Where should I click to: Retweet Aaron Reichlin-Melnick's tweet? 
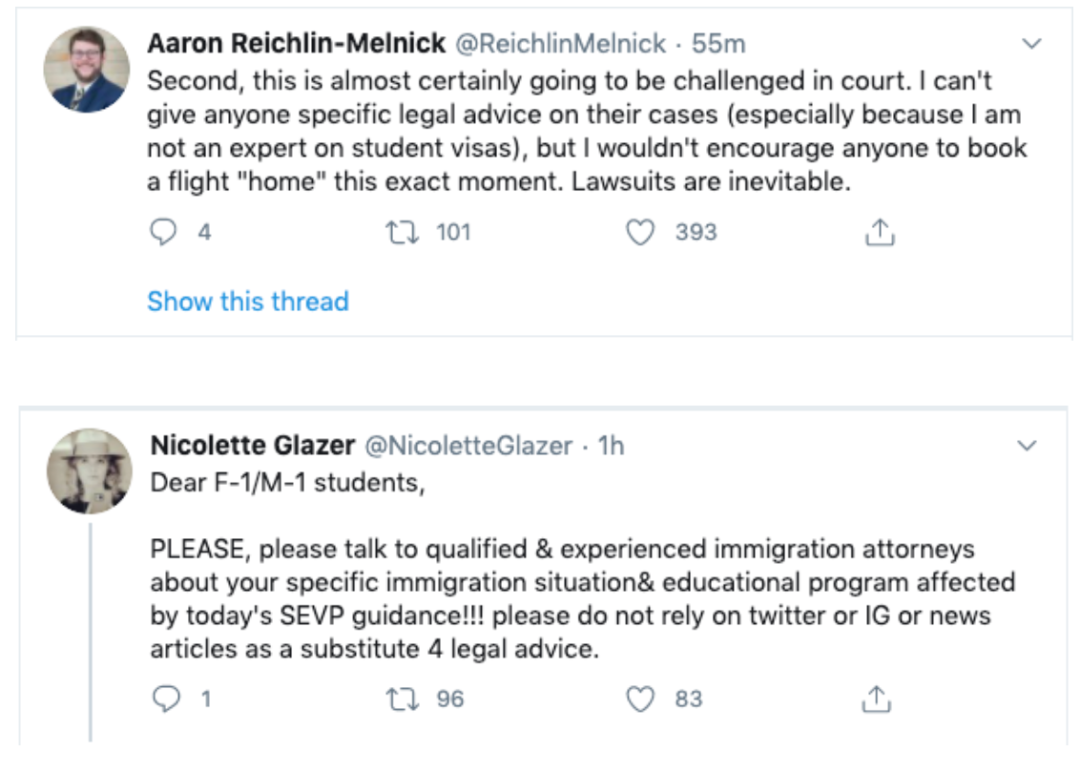[402, 232]
